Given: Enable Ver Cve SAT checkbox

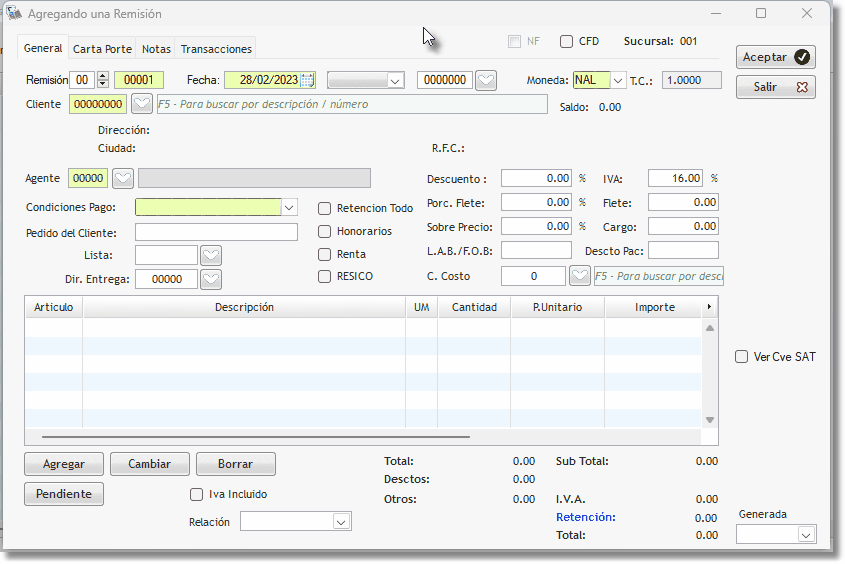Looking at the screenshot, I should [x=742, y=357].
